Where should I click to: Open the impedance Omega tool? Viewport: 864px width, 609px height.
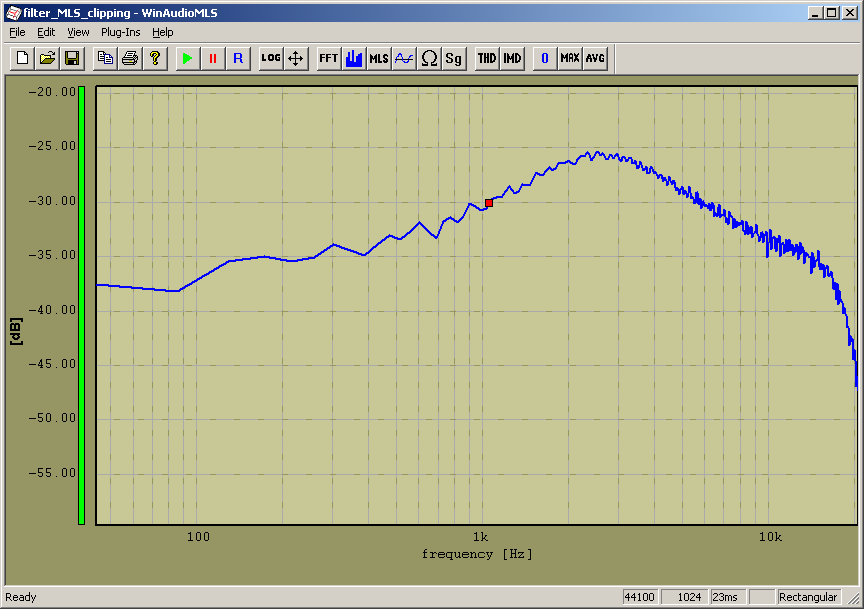429,58
